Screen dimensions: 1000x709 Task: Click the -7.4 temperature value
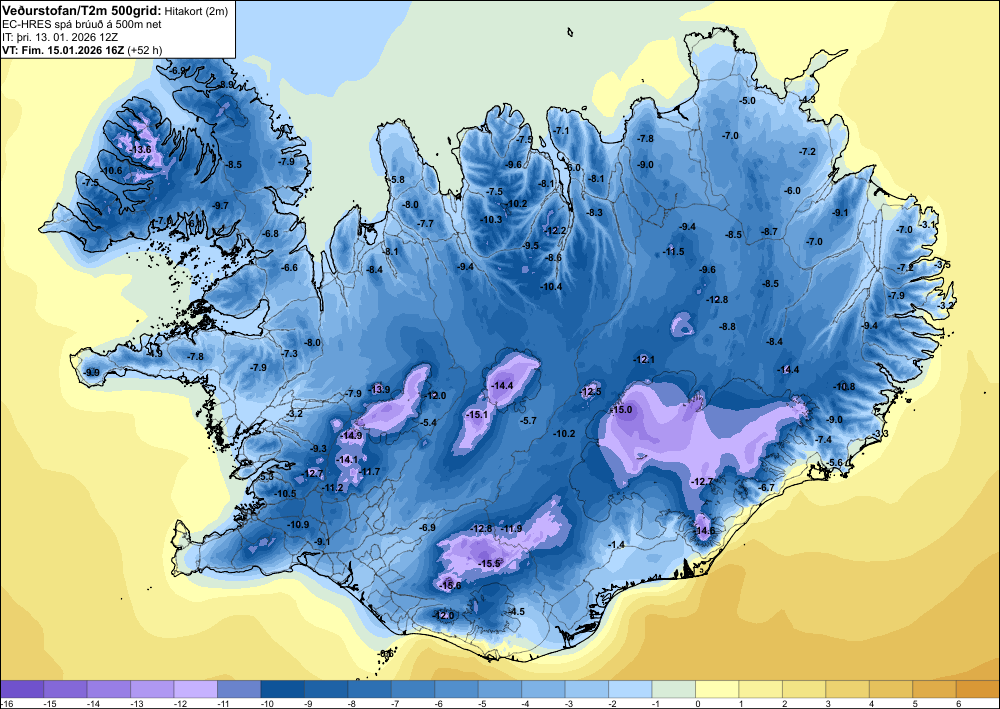824,440
